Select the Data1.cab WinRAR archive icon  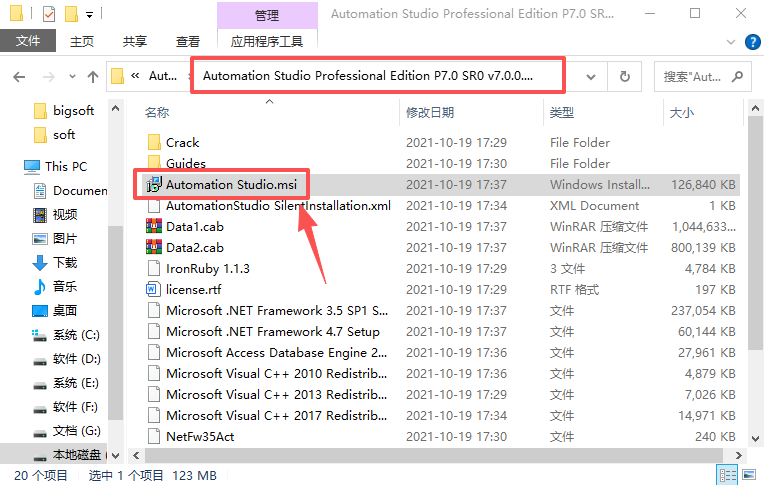153,227
